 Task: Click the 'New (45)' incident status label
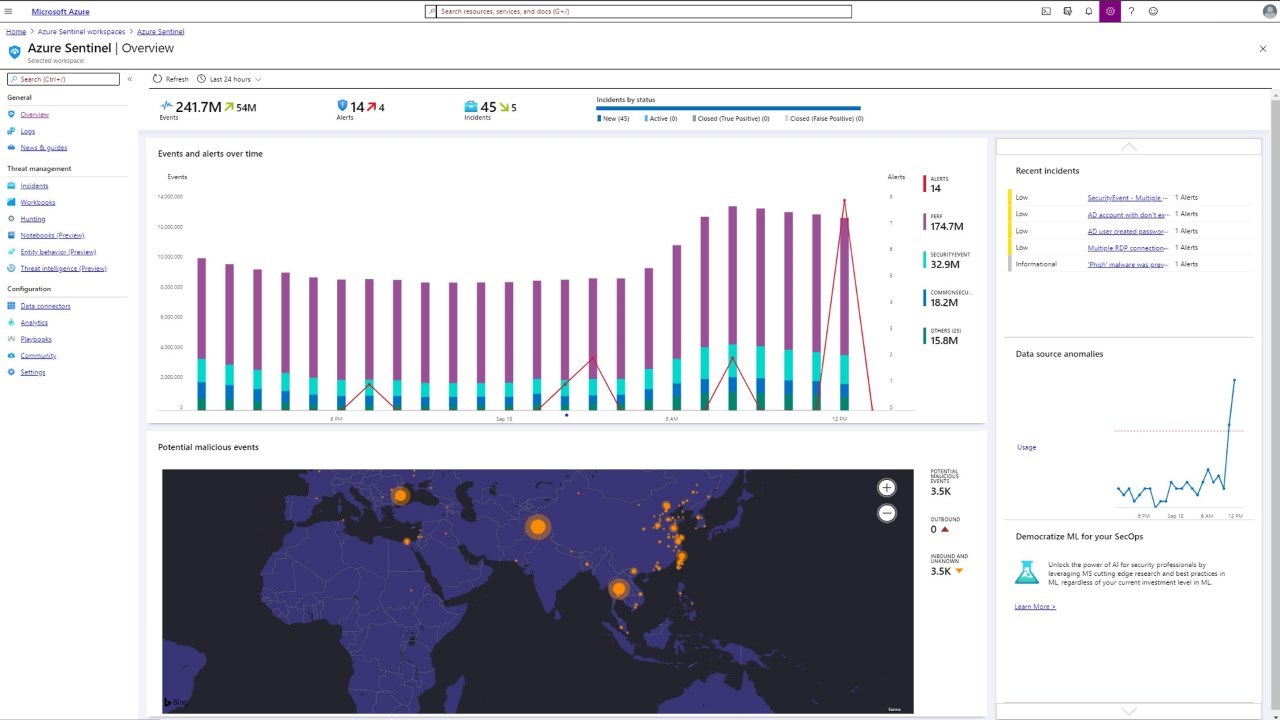pos(613,119)
